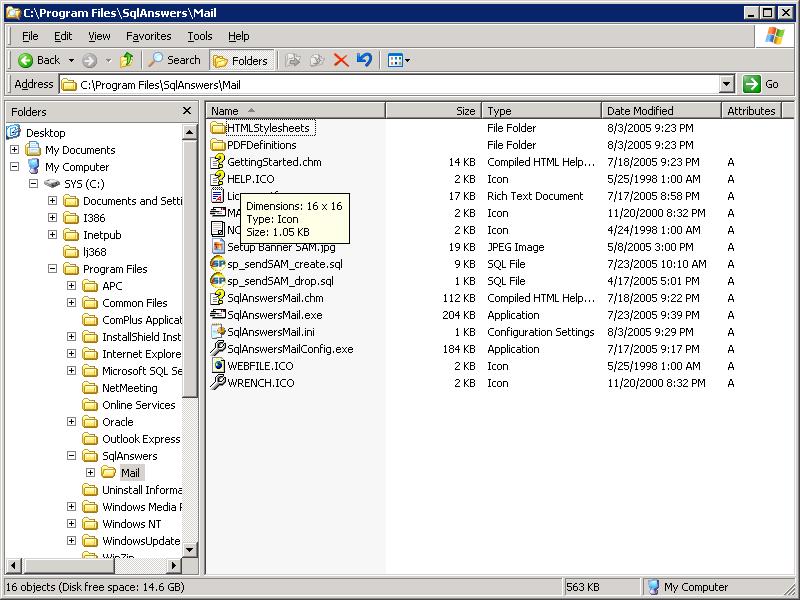Viewport: 800px width, 600px height.
Task: Sort by the Date Modified column header
Action: [640, 111]
